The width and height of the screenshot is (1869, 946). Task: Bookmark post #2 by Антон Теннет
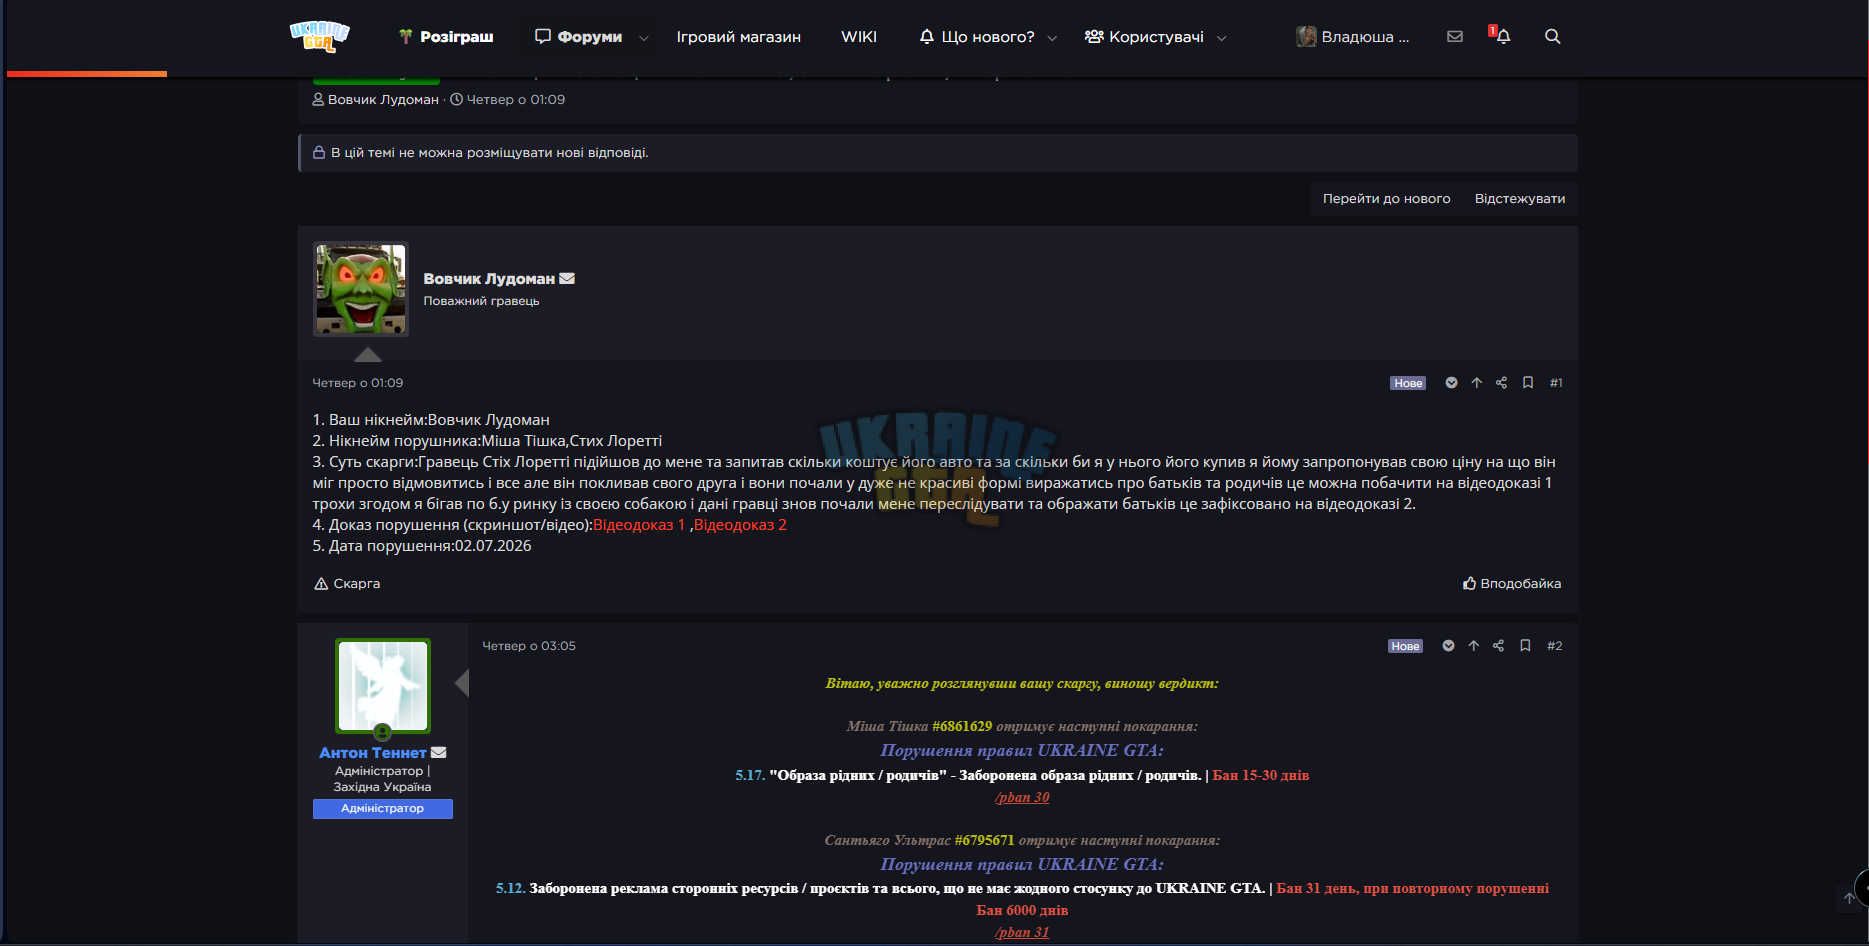(1525, 646)
